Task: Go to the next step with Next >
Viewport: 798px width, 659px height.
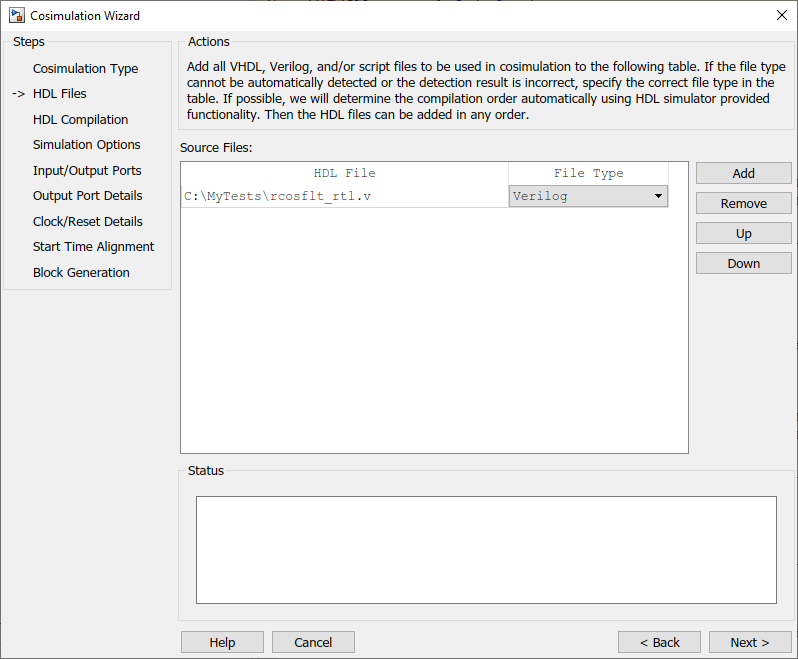Action: click(749, 642)
